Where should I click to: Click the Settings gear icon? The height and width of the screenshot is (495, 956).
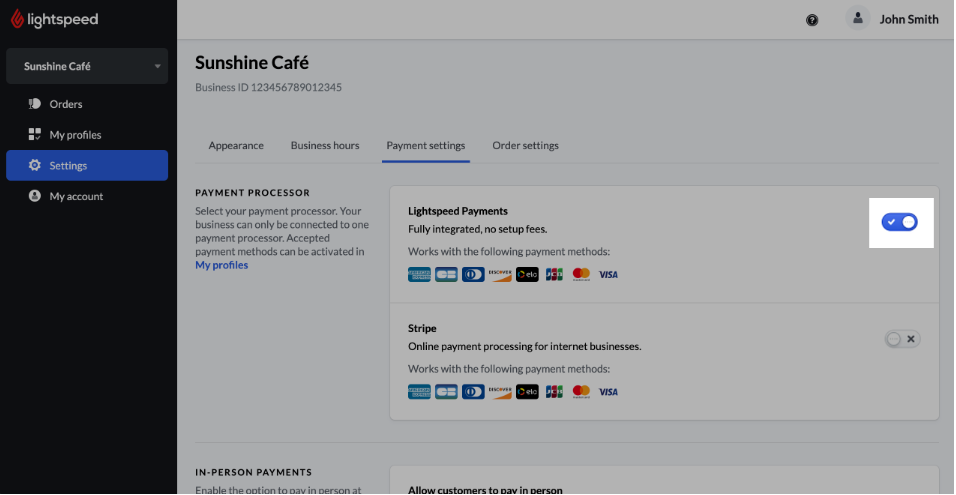click(x=35, y=166)
